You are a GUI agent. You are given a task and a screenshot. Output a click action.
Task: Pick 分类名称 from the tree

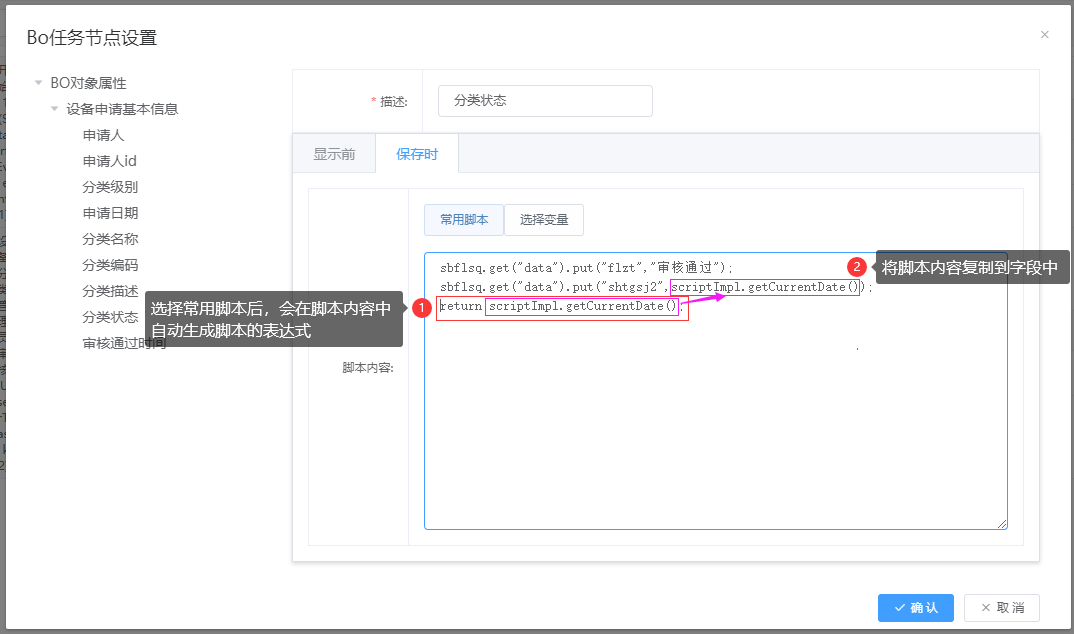(110, 239)
